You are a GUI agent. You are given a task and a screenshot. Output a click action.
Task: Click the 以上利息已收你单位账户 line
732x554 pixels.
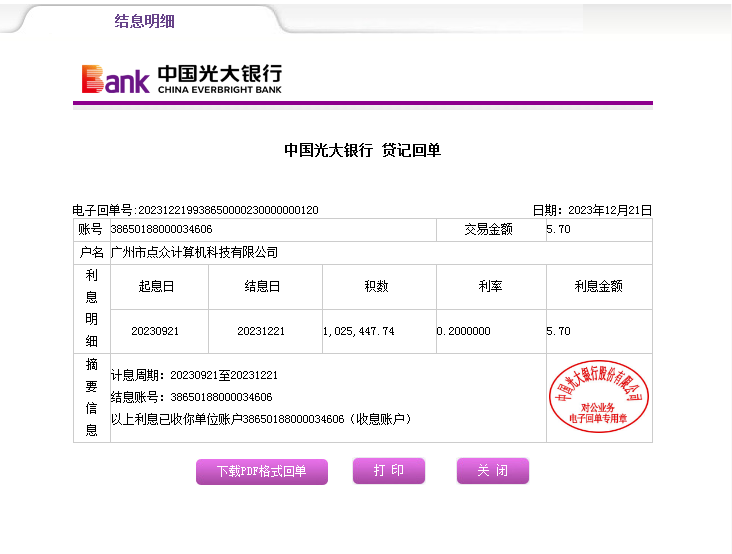click(x=261, y=419)
